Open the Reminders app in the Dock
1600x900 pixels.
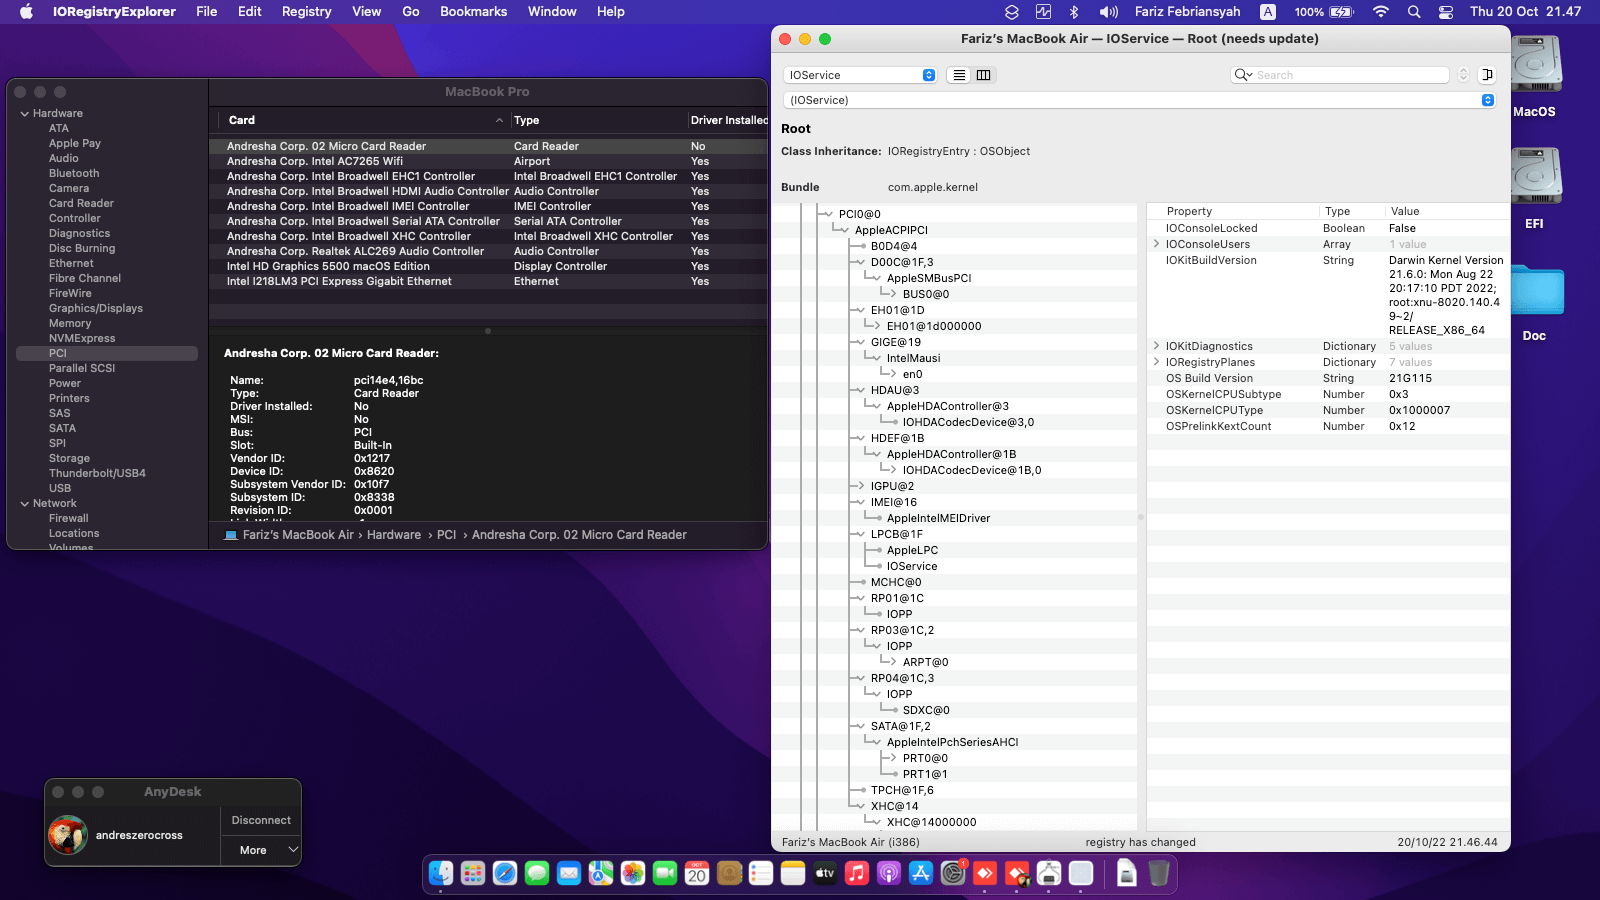coord(761,874)
